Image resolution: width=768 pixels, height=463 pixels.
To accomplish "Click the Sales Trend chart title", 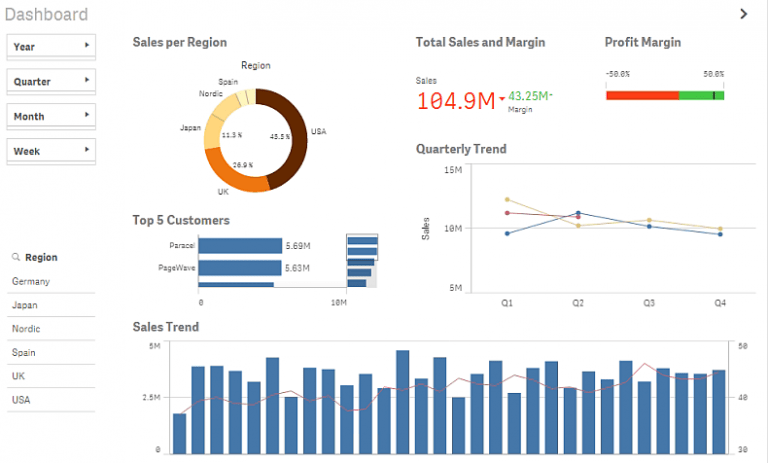I will [166, 327].
